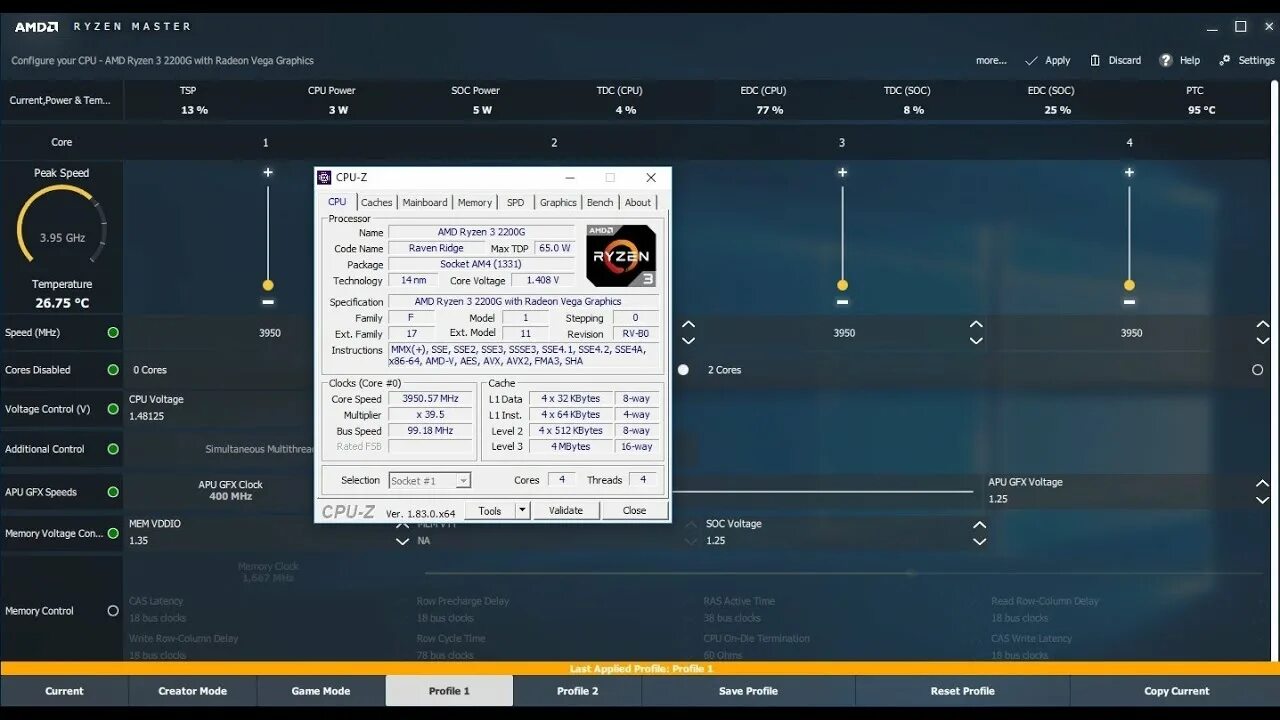The image size is (1280, 720).
Task: Open Help via the question mark icon
Action: tap(1166, 60)
